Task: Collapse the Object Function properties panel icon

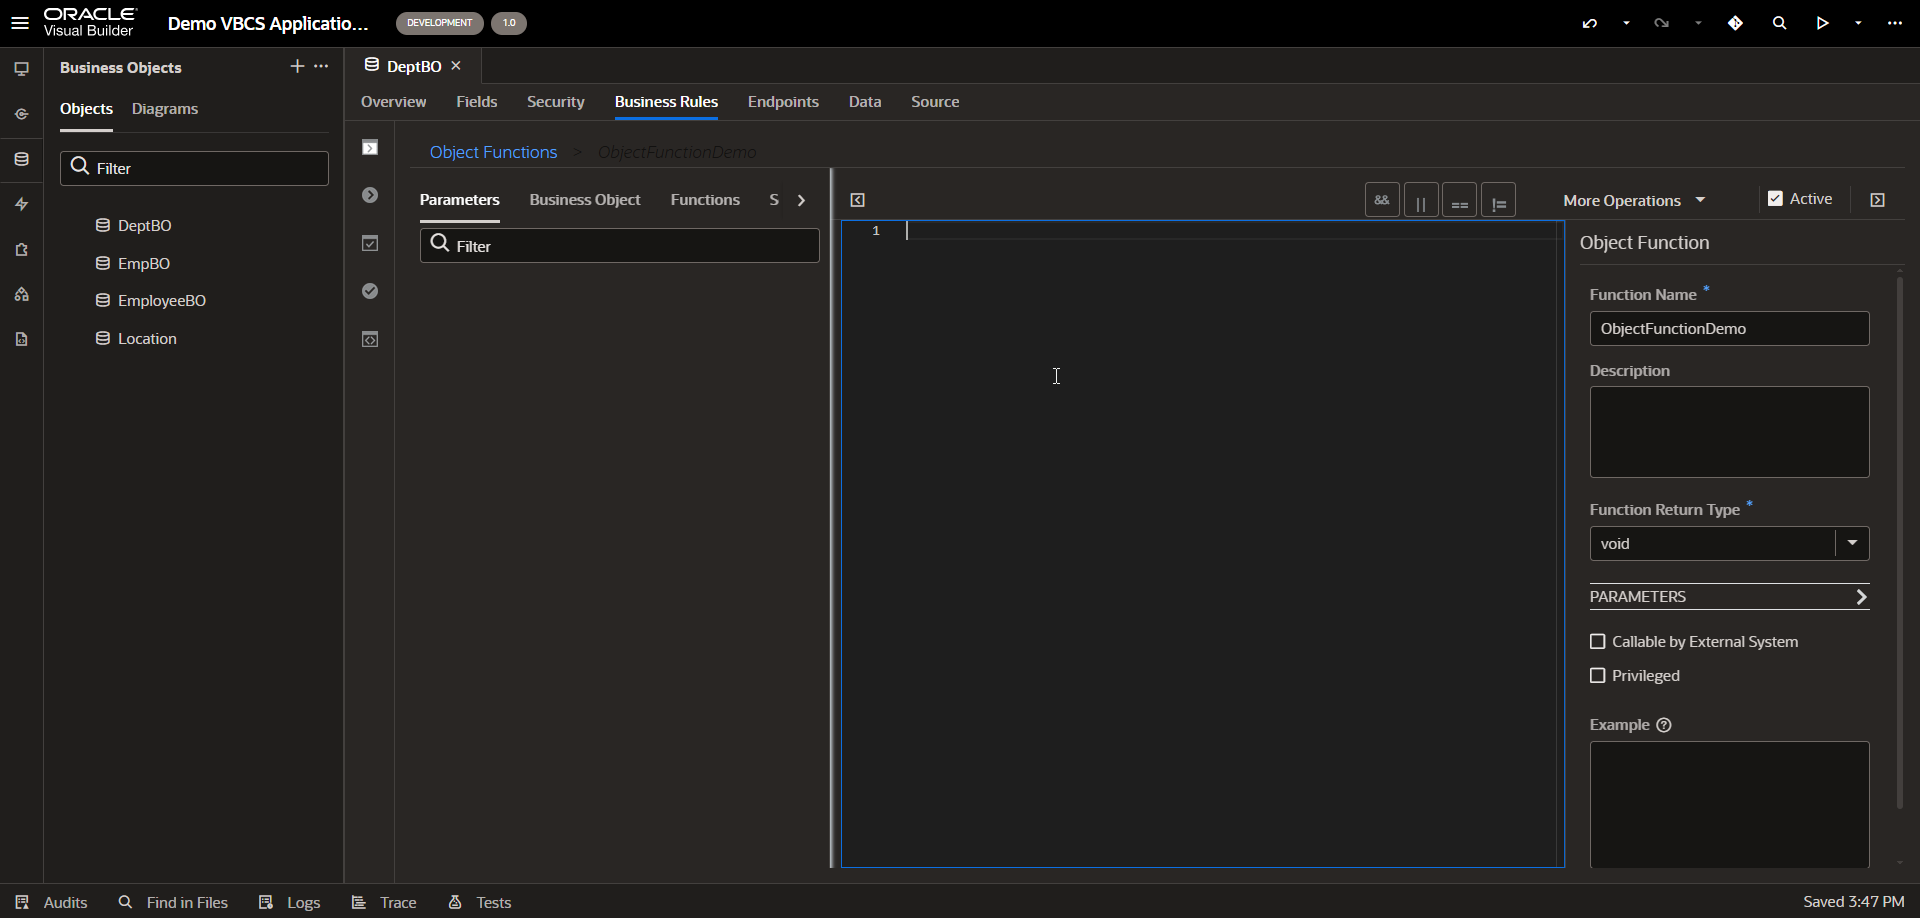Action: (1877, 200)
